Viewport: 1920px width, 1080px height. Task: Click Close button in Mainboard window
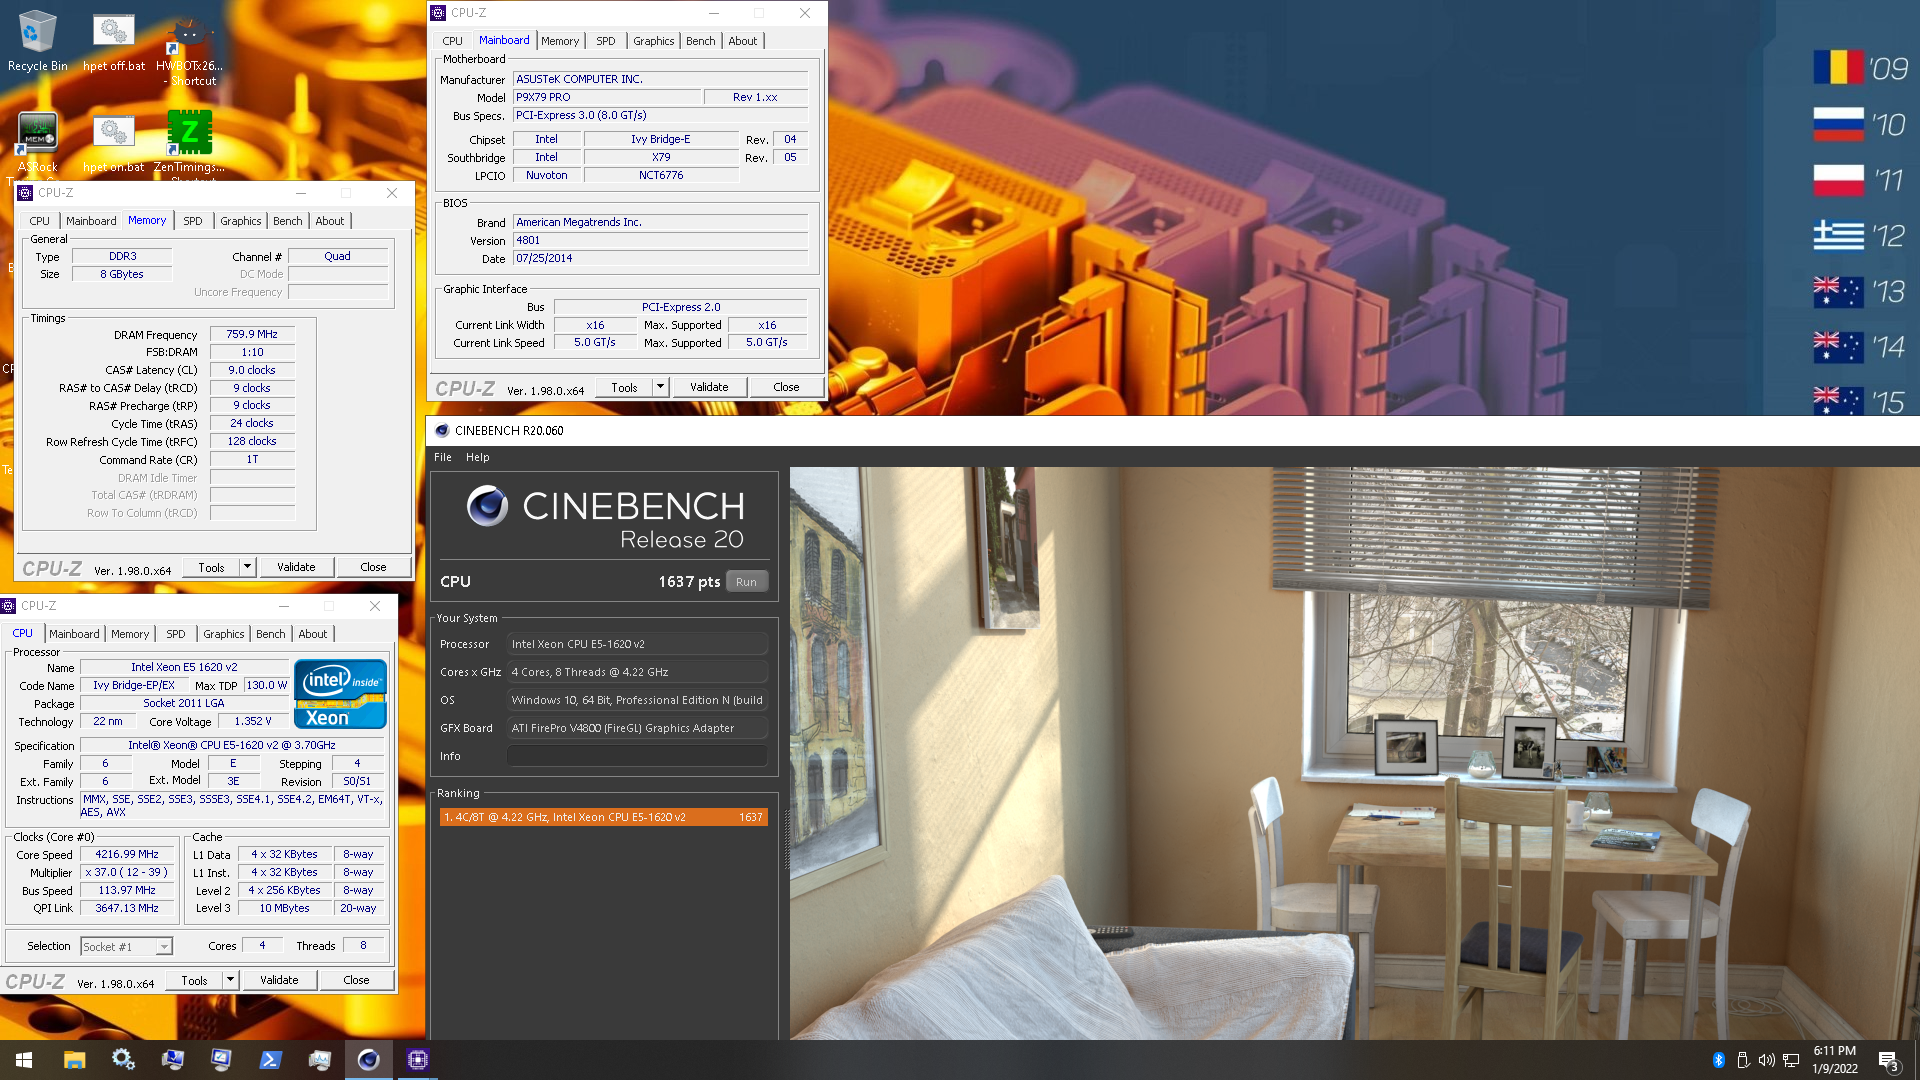point(786,387)
